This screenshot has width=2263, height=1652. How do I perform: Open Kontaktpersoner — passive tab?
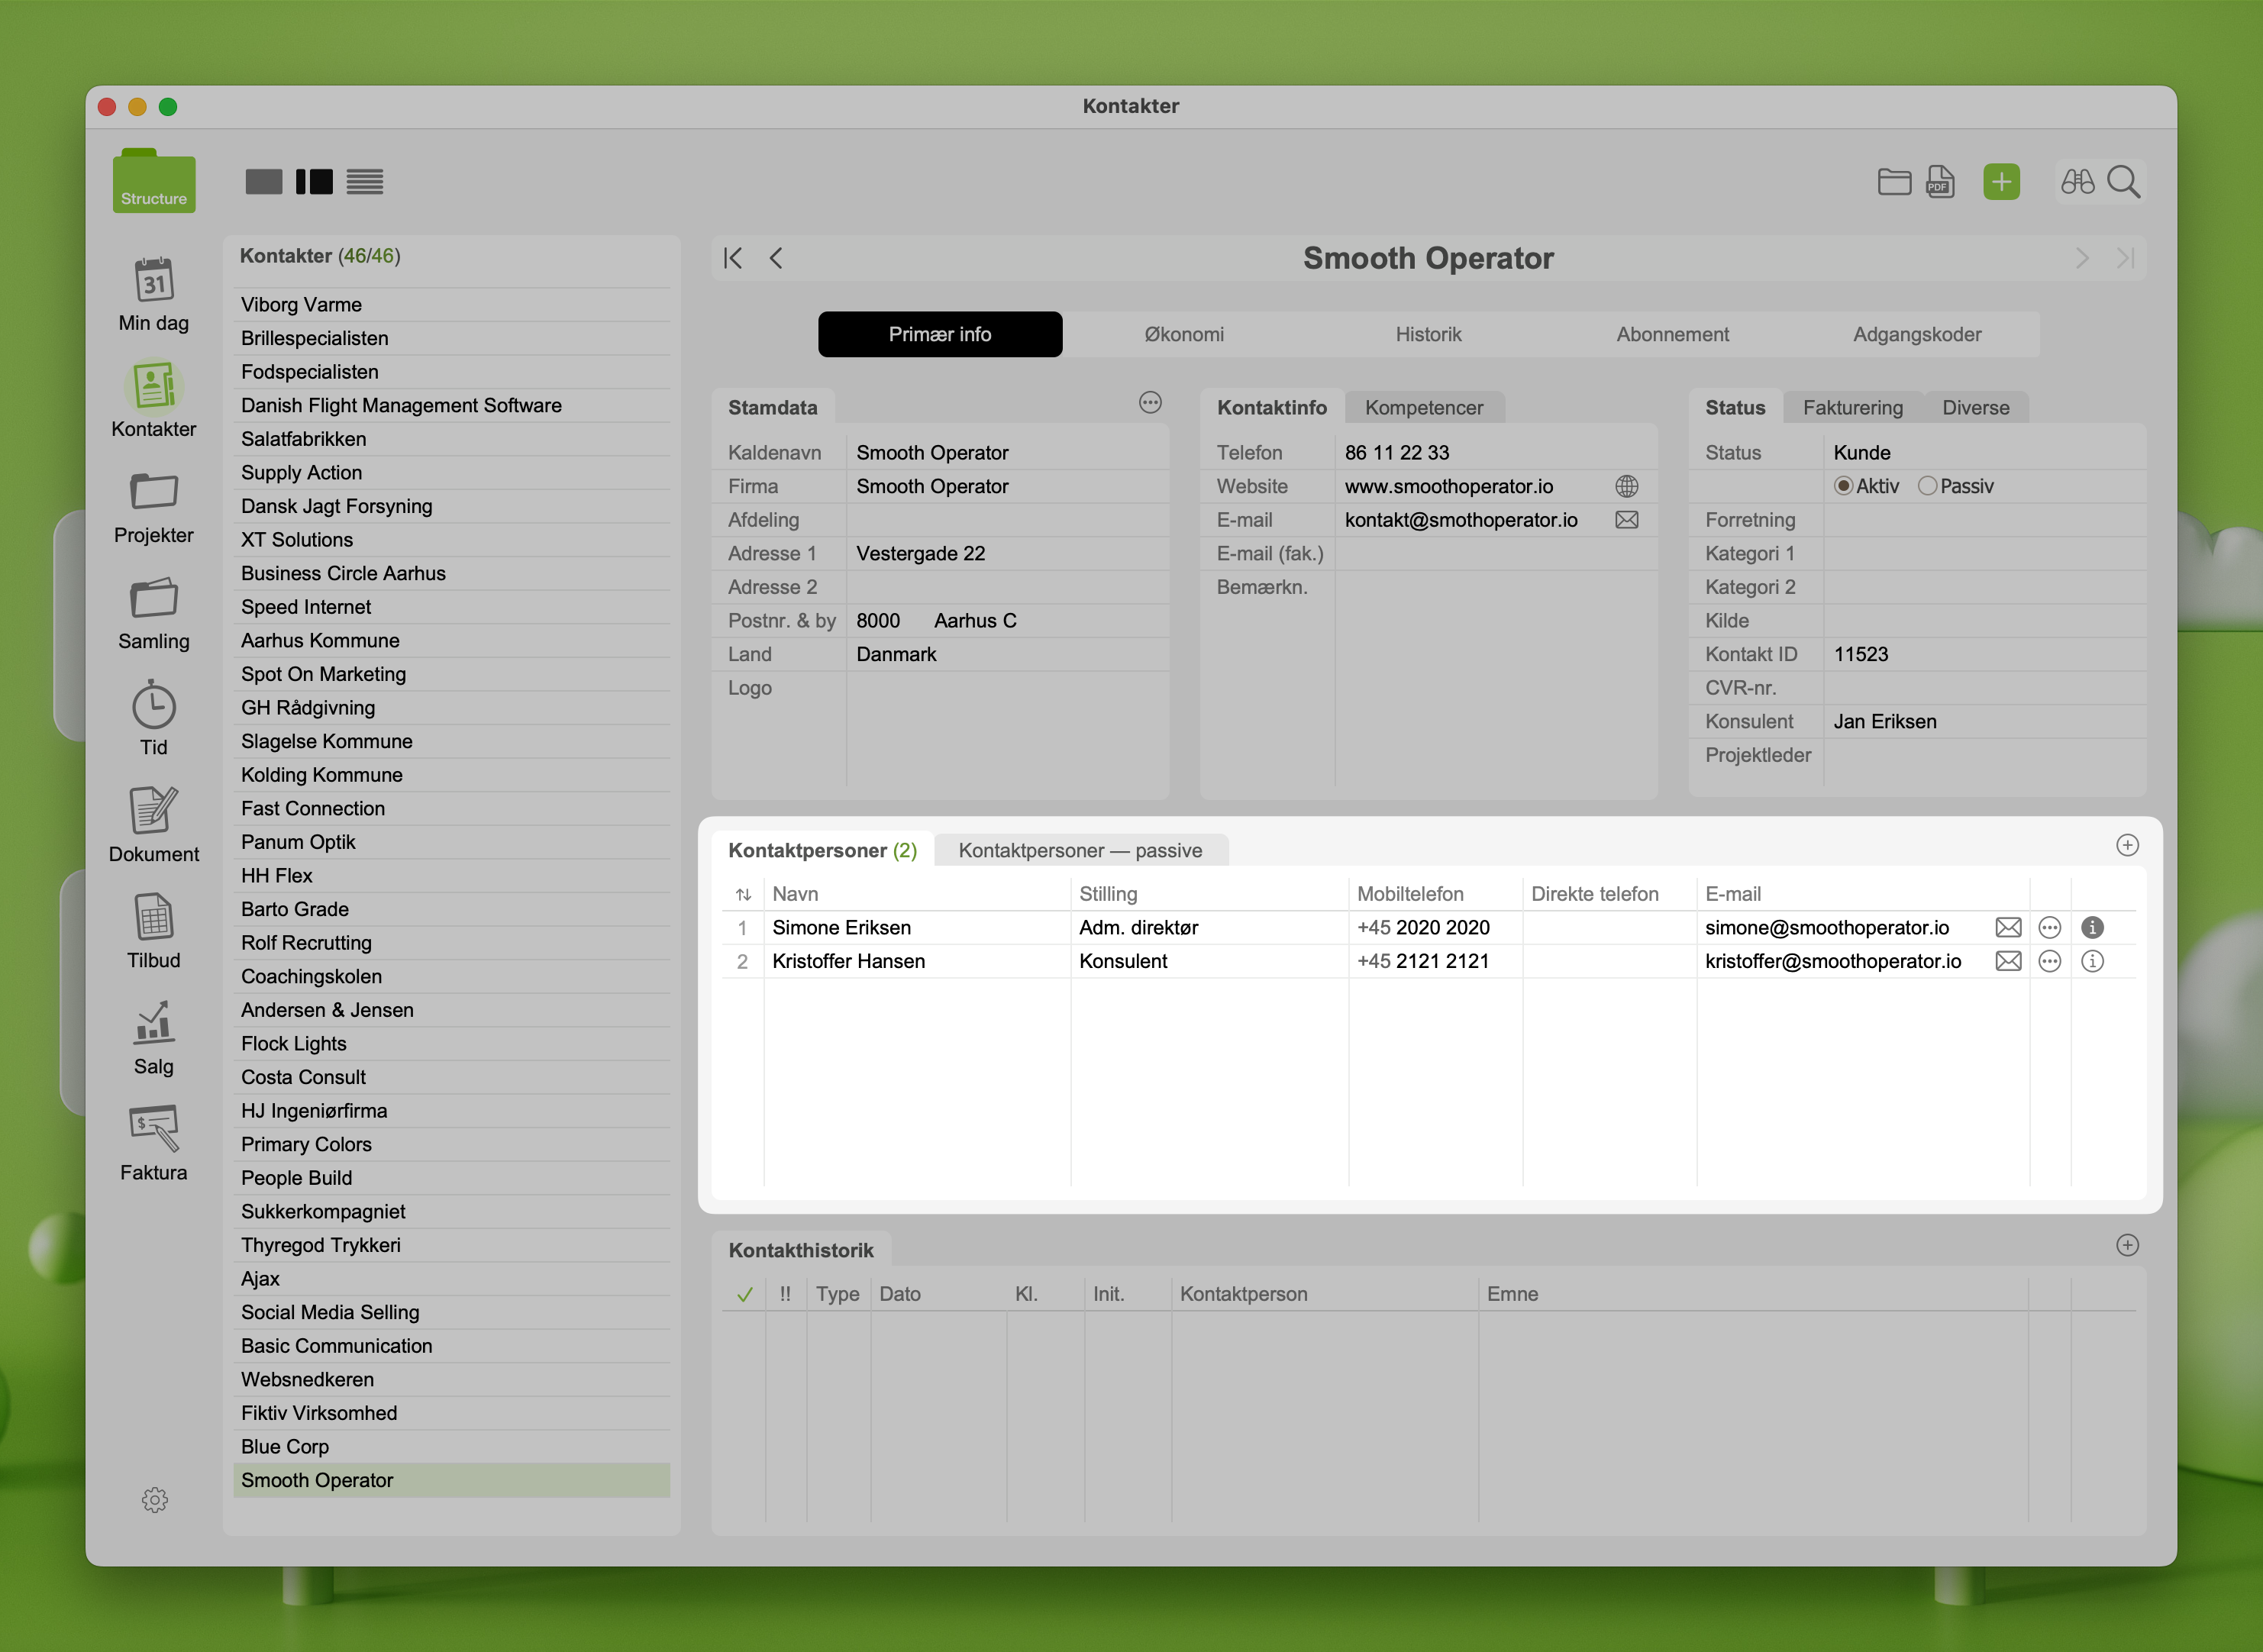point(1080,851)
